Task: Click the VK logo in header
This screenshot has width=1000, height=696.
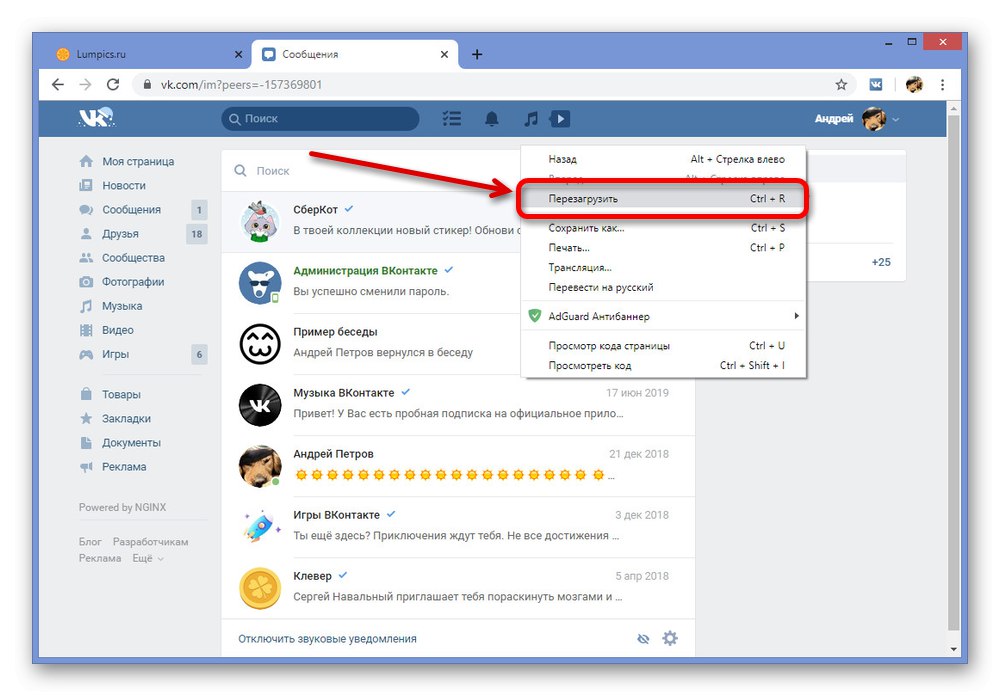Action: tap(96, 117)
